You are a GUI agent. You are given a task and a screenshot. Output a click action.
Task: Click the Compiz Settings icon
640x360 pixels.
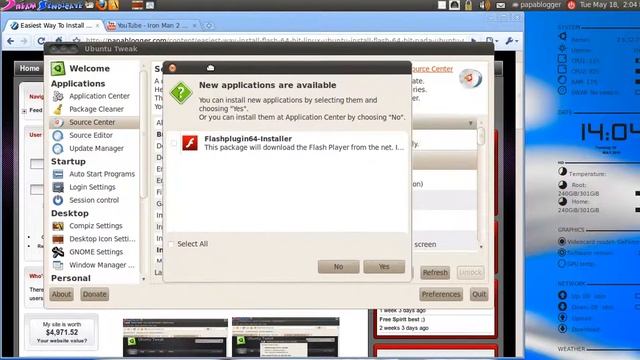[58, 226]
